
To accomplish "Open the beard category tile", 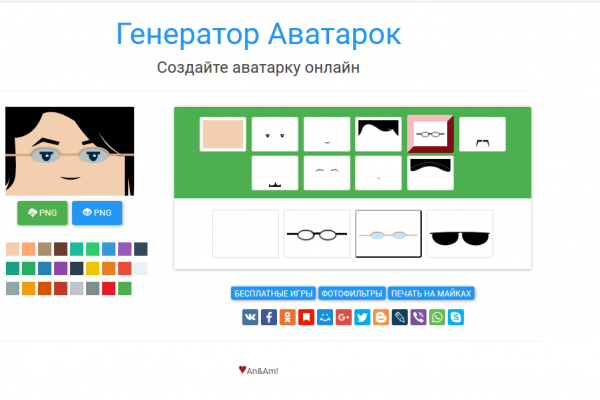I will [x=275, y=173].
